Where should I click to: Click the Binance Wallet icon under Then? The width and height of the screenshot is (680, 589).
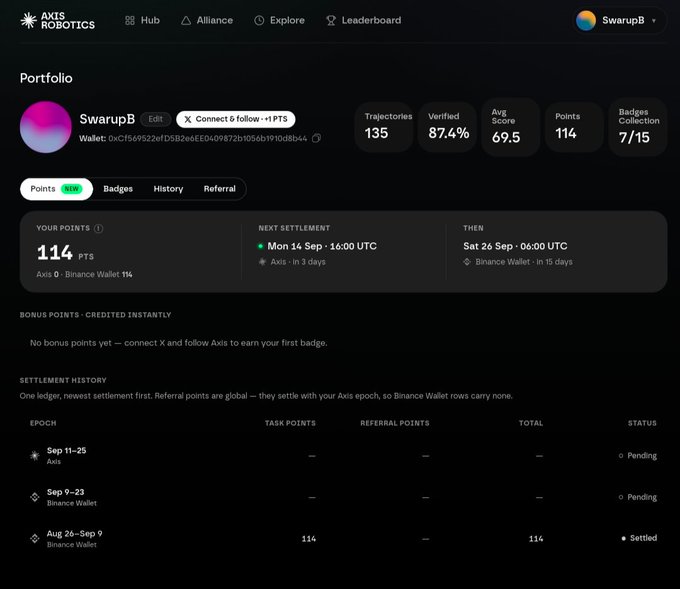point(467,262)
